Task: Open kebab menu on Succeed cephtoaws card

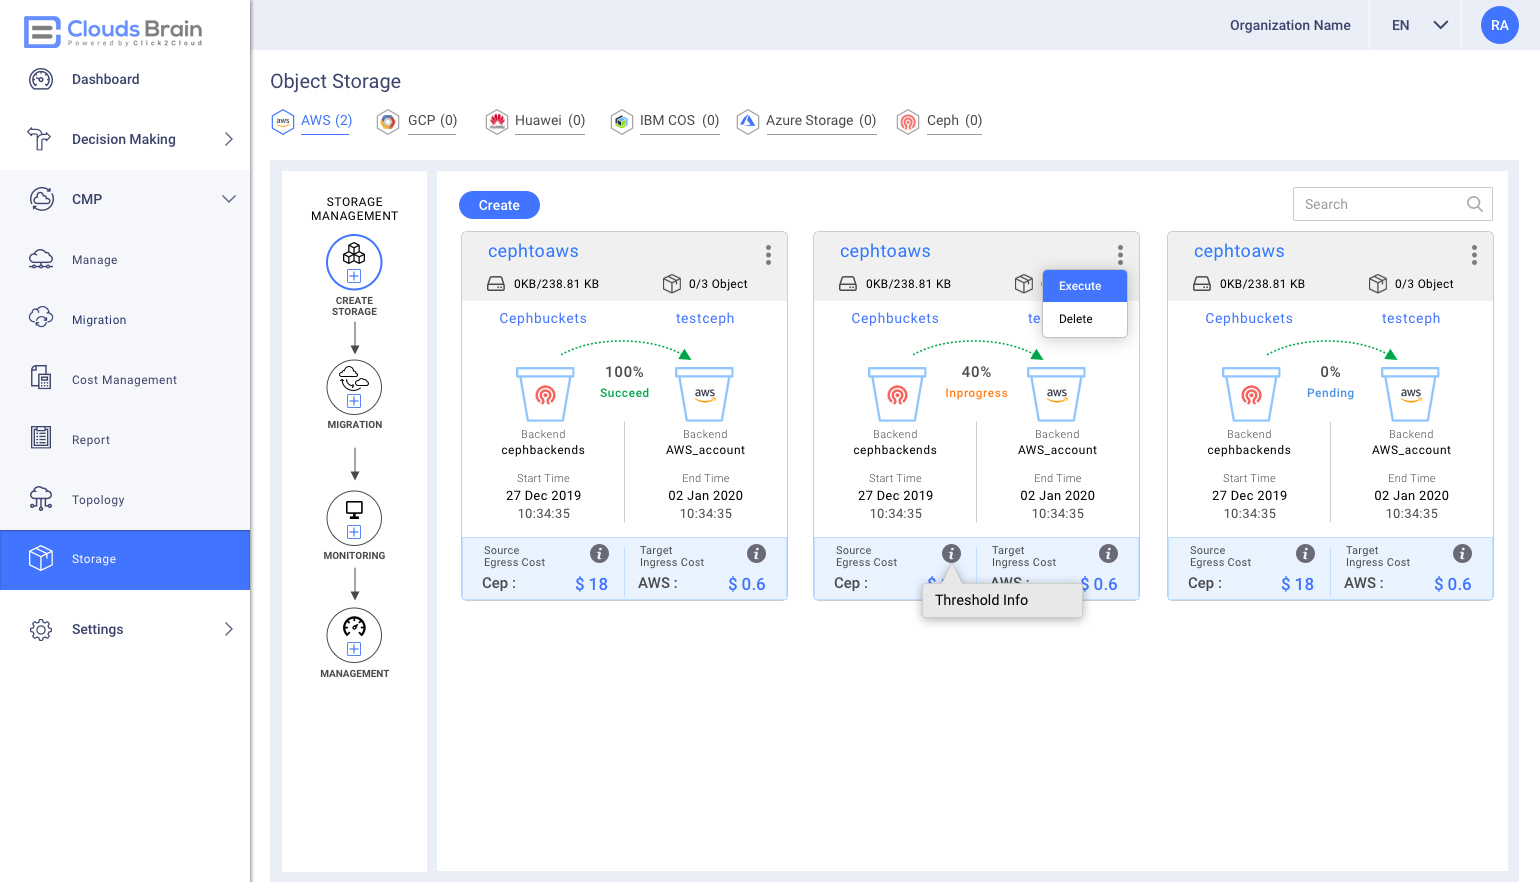Action: point(768,255)
